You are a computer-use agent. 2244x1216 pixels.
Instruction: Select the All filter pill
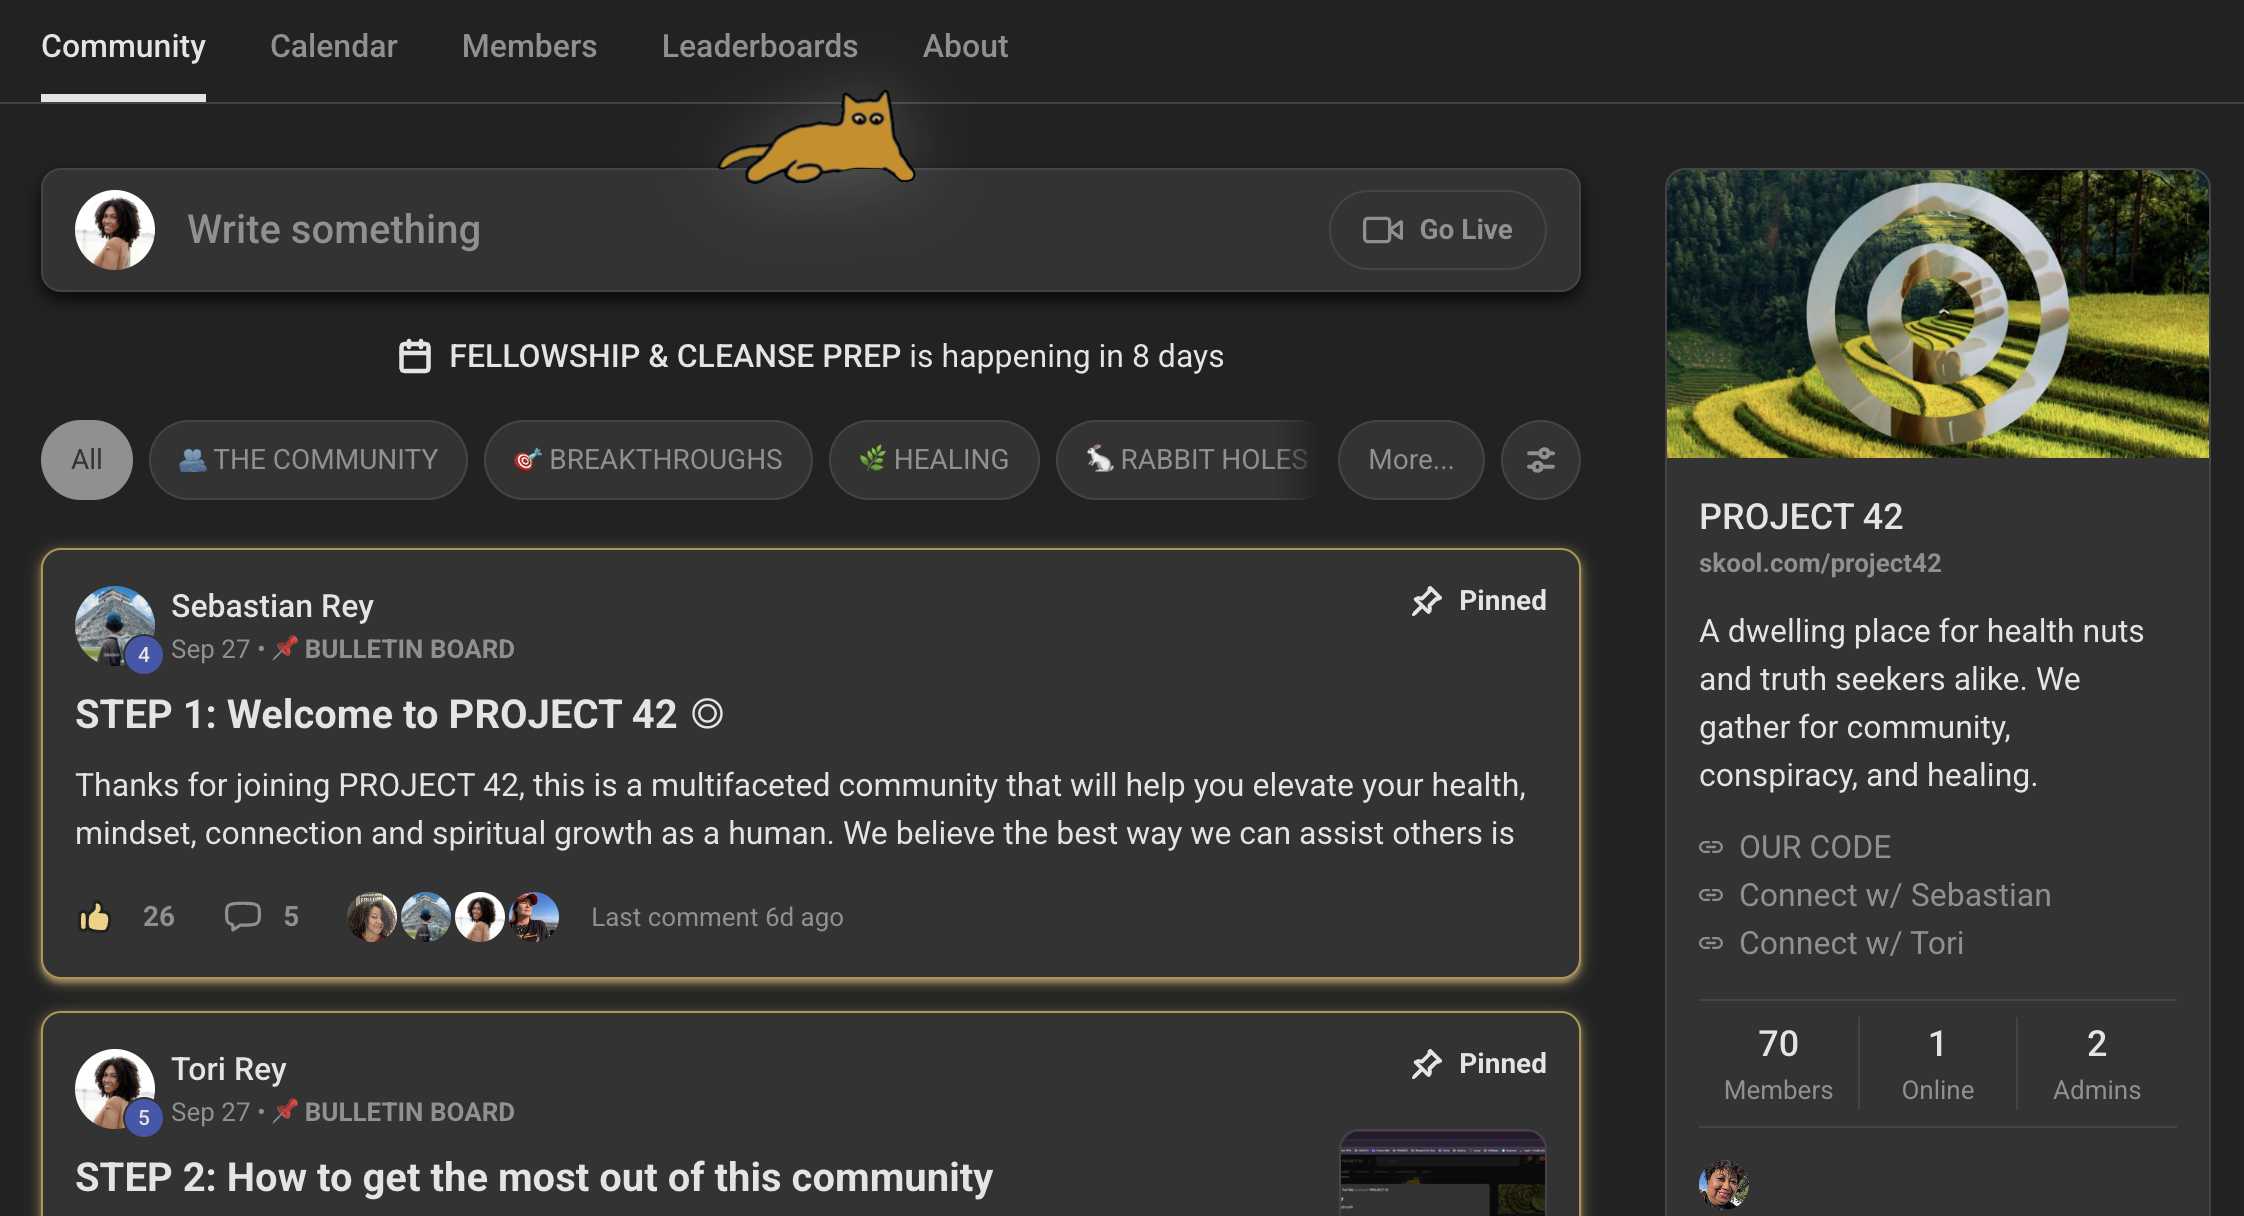pos(87,460)
